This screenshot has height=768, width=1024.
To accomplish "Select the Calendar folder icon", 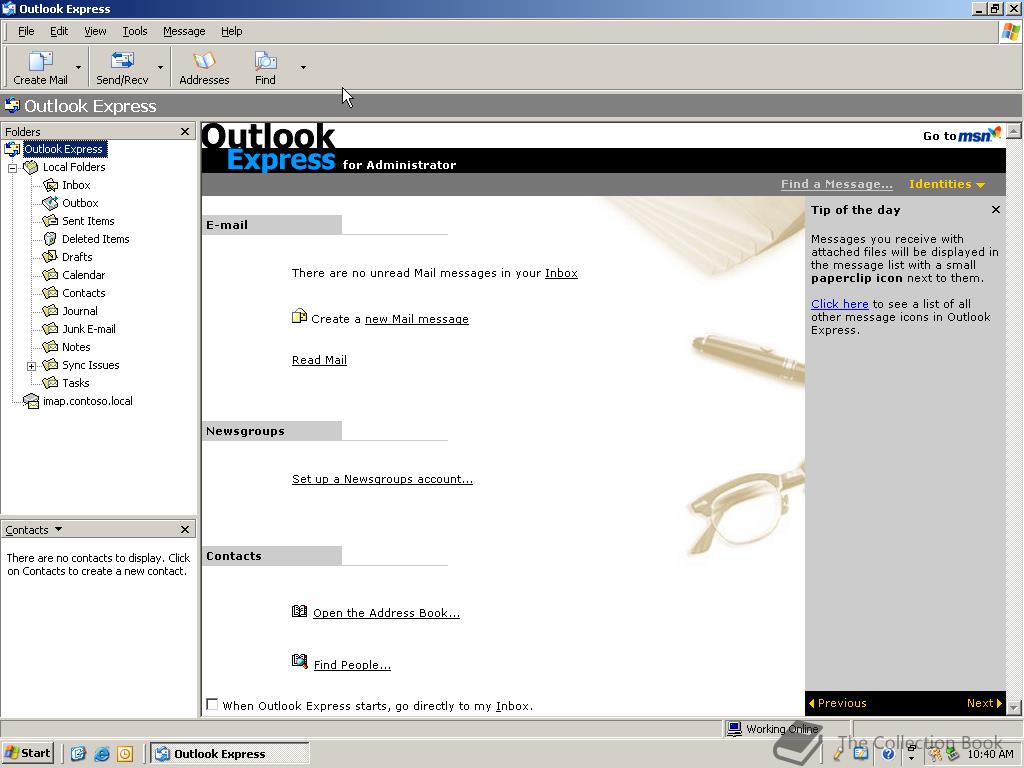I will tap(50, 275).
